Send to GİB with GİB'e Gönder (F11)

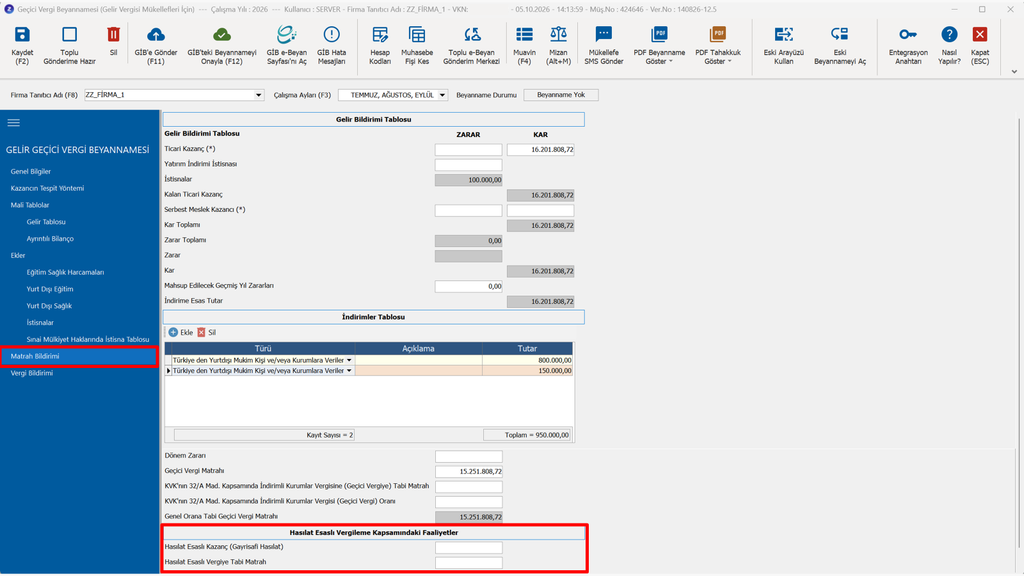(156, 45)
